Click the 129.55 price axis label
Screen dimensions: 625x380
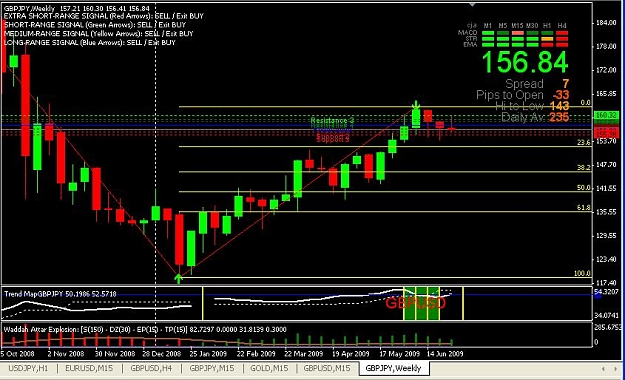pyautogui.click(x=607, y=236)
